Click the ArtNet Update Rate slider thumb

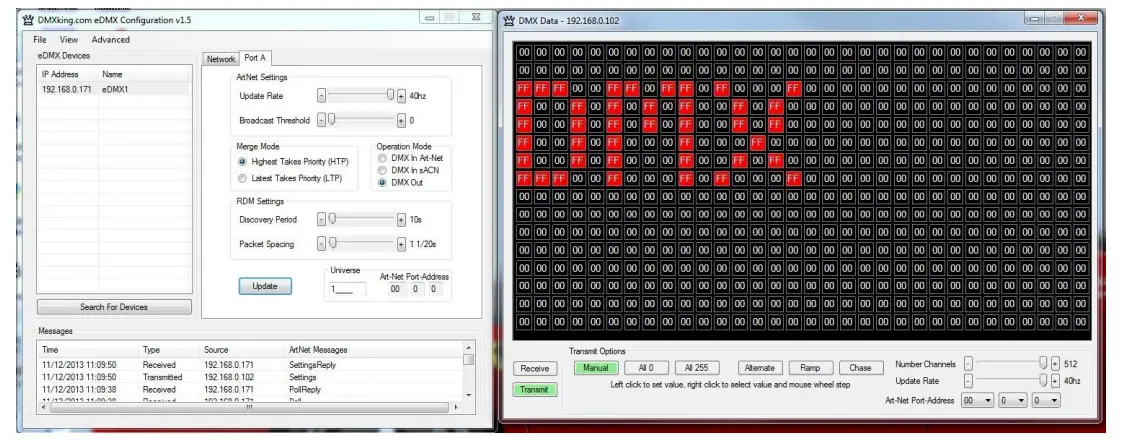[x=390, y=95]
